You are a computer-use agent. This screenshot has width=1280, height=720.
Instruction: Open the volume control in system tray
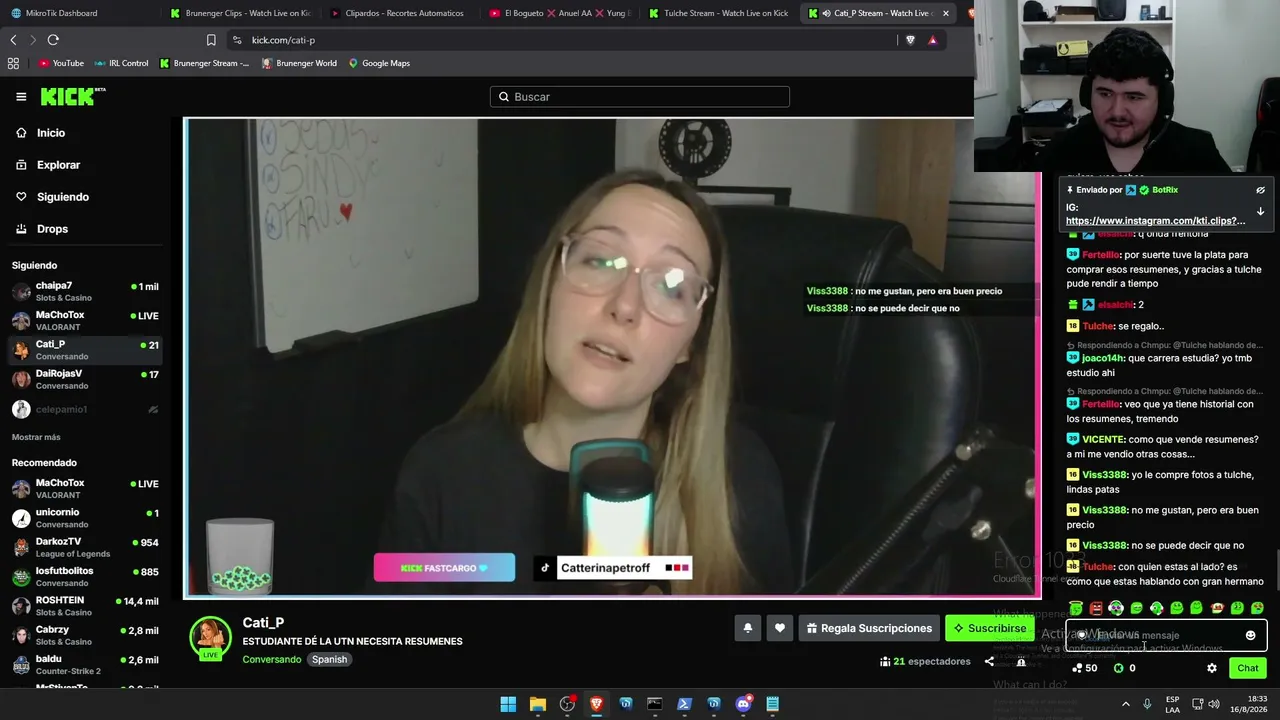coord(1215,704)
